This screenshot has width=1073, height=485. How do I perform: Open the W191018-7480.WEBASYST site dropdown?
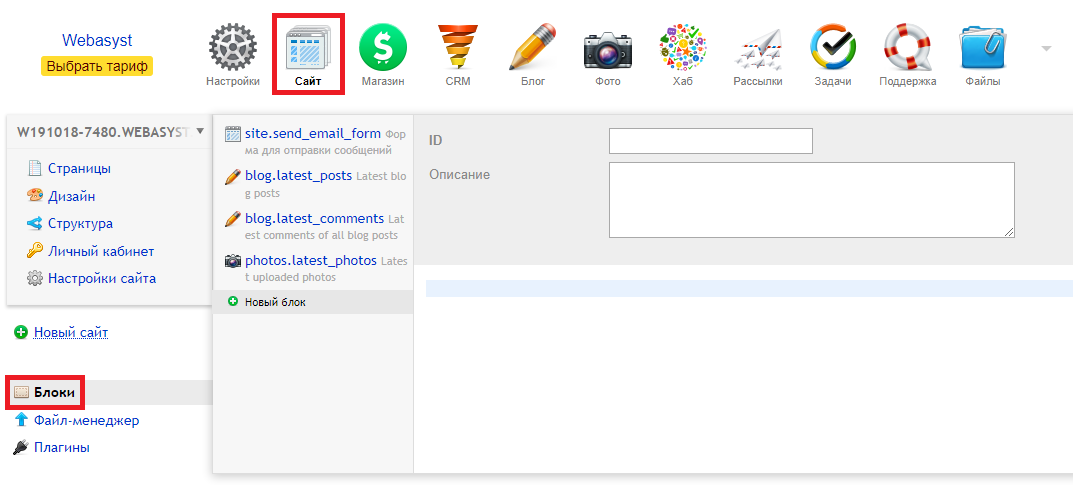click(109, 131)
